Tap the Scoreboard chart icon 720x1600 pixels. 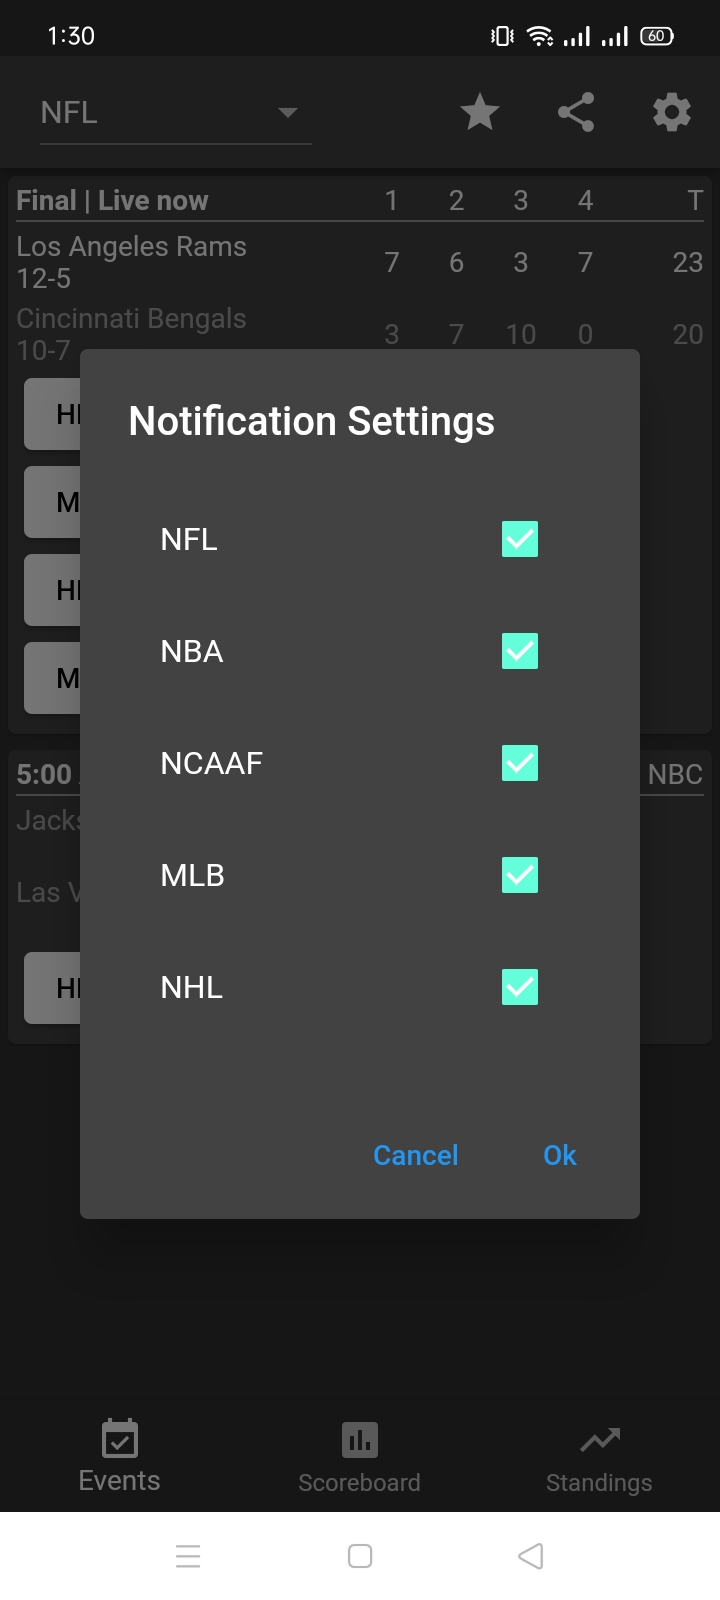[360, 1440]
